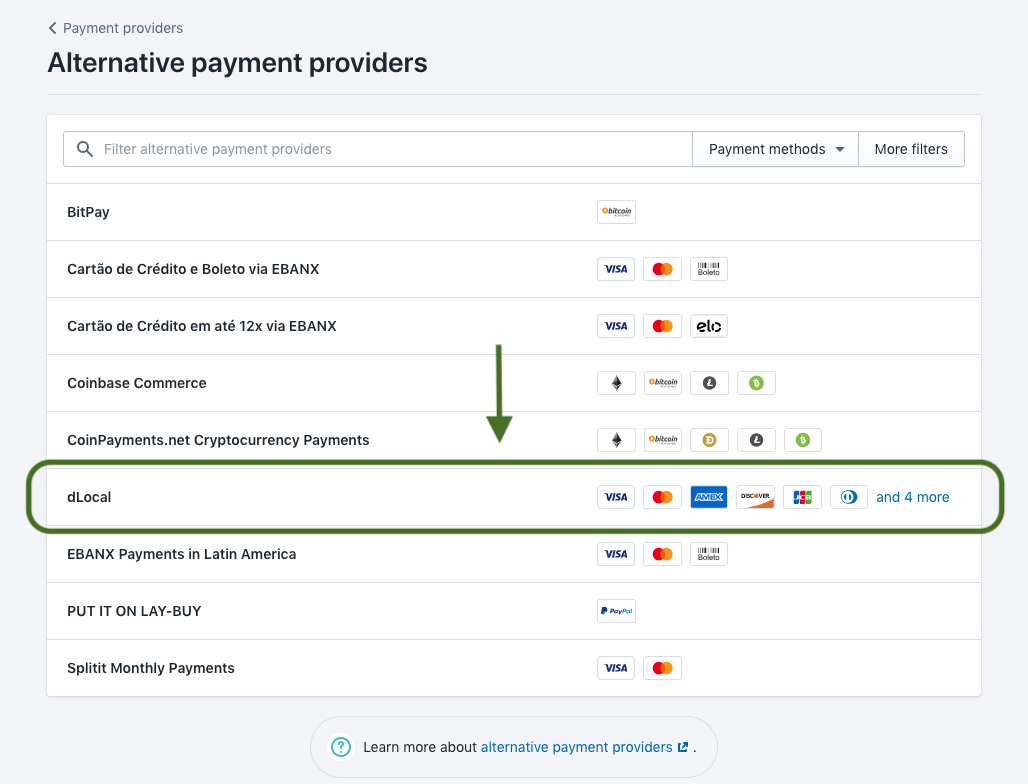
Task: Click the Dogecoin icon in CoinPayments.net row
Action: [x=709, y=440]
